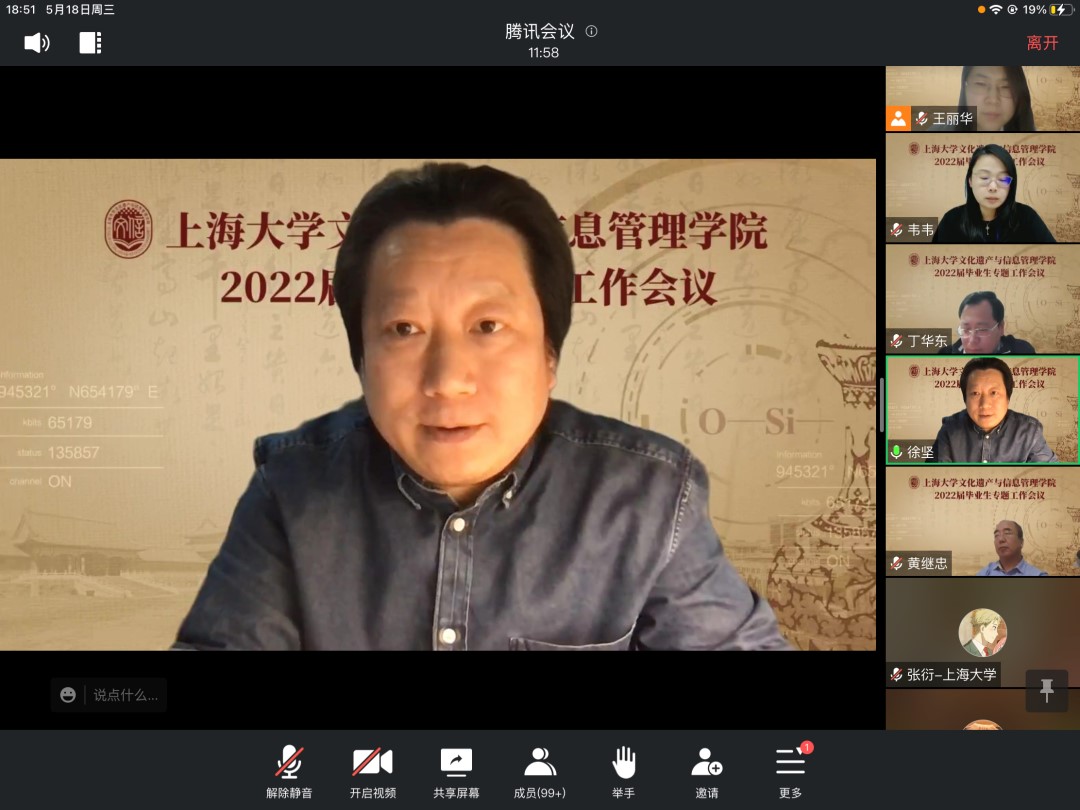Switch the video layout view icon
The image size is (1080, 810).
(90, 43)
